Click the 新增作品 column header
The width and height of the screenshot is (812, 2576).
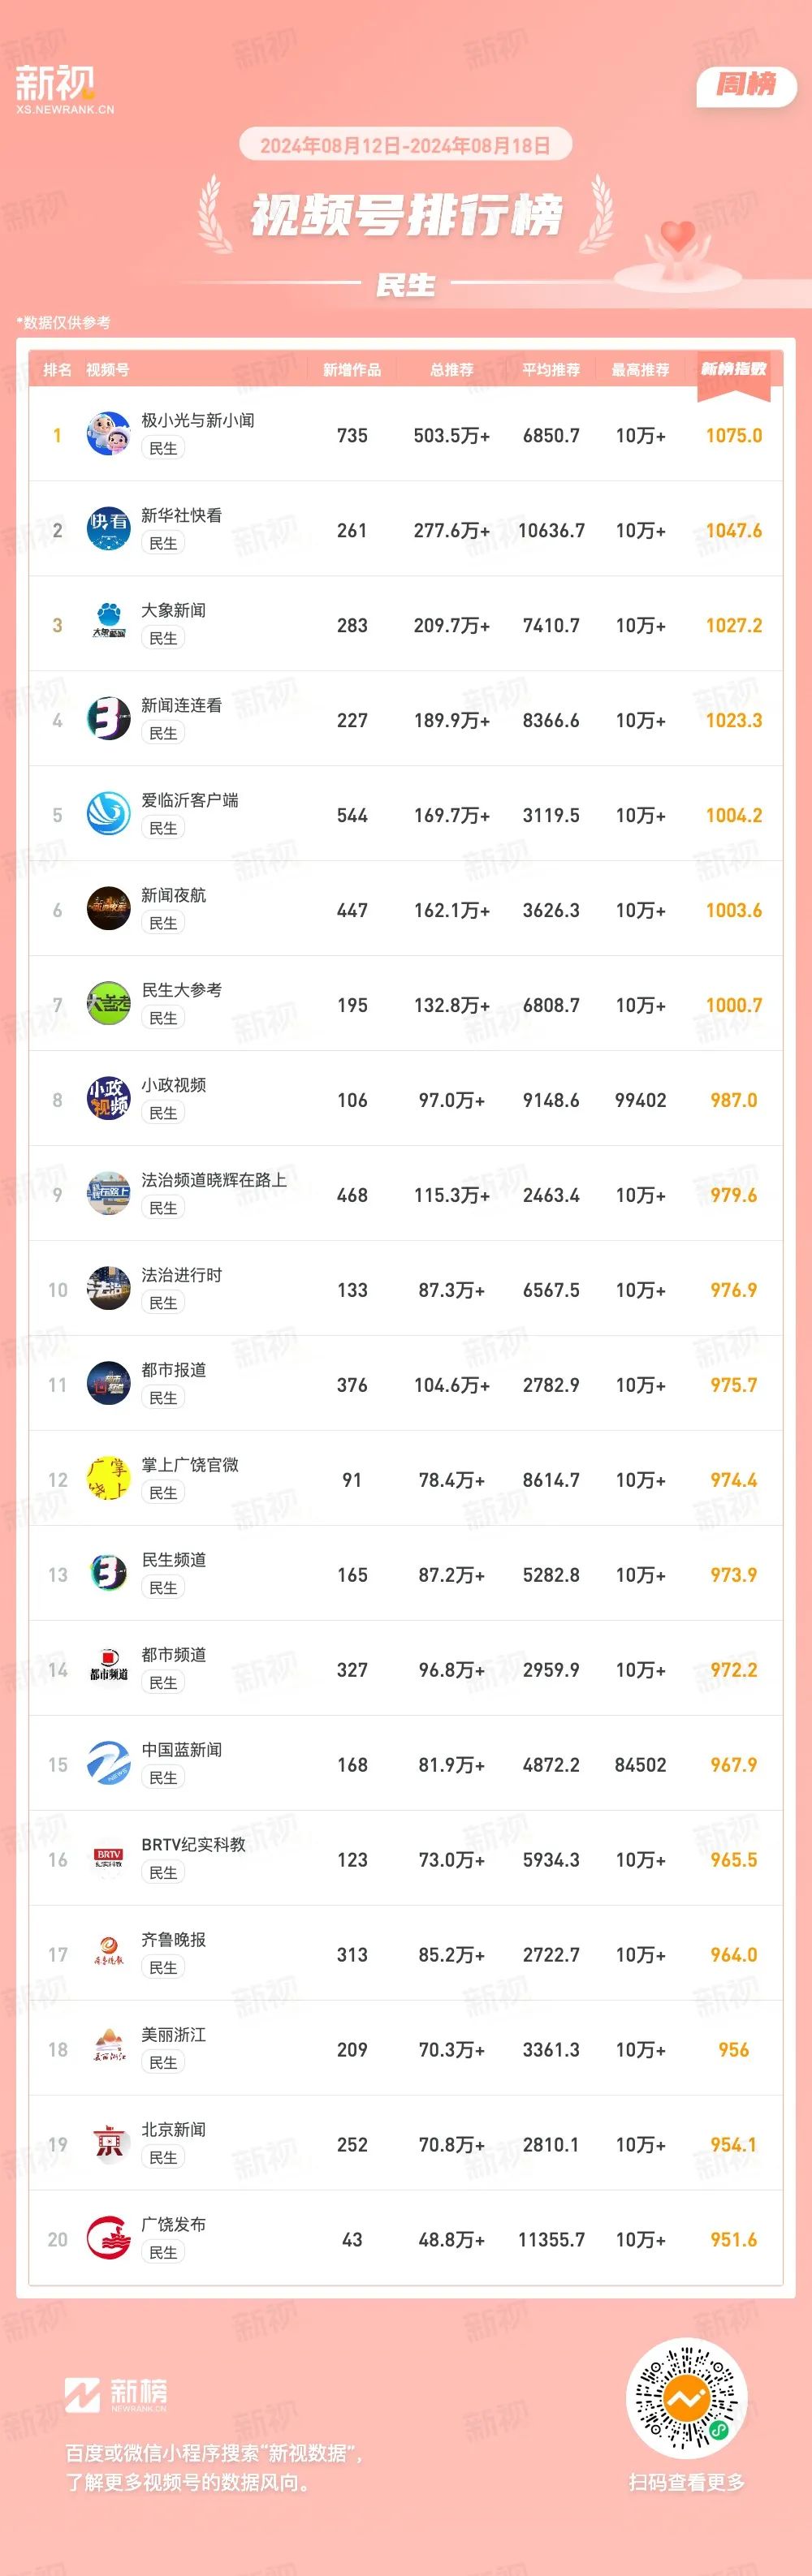point(352,370)
